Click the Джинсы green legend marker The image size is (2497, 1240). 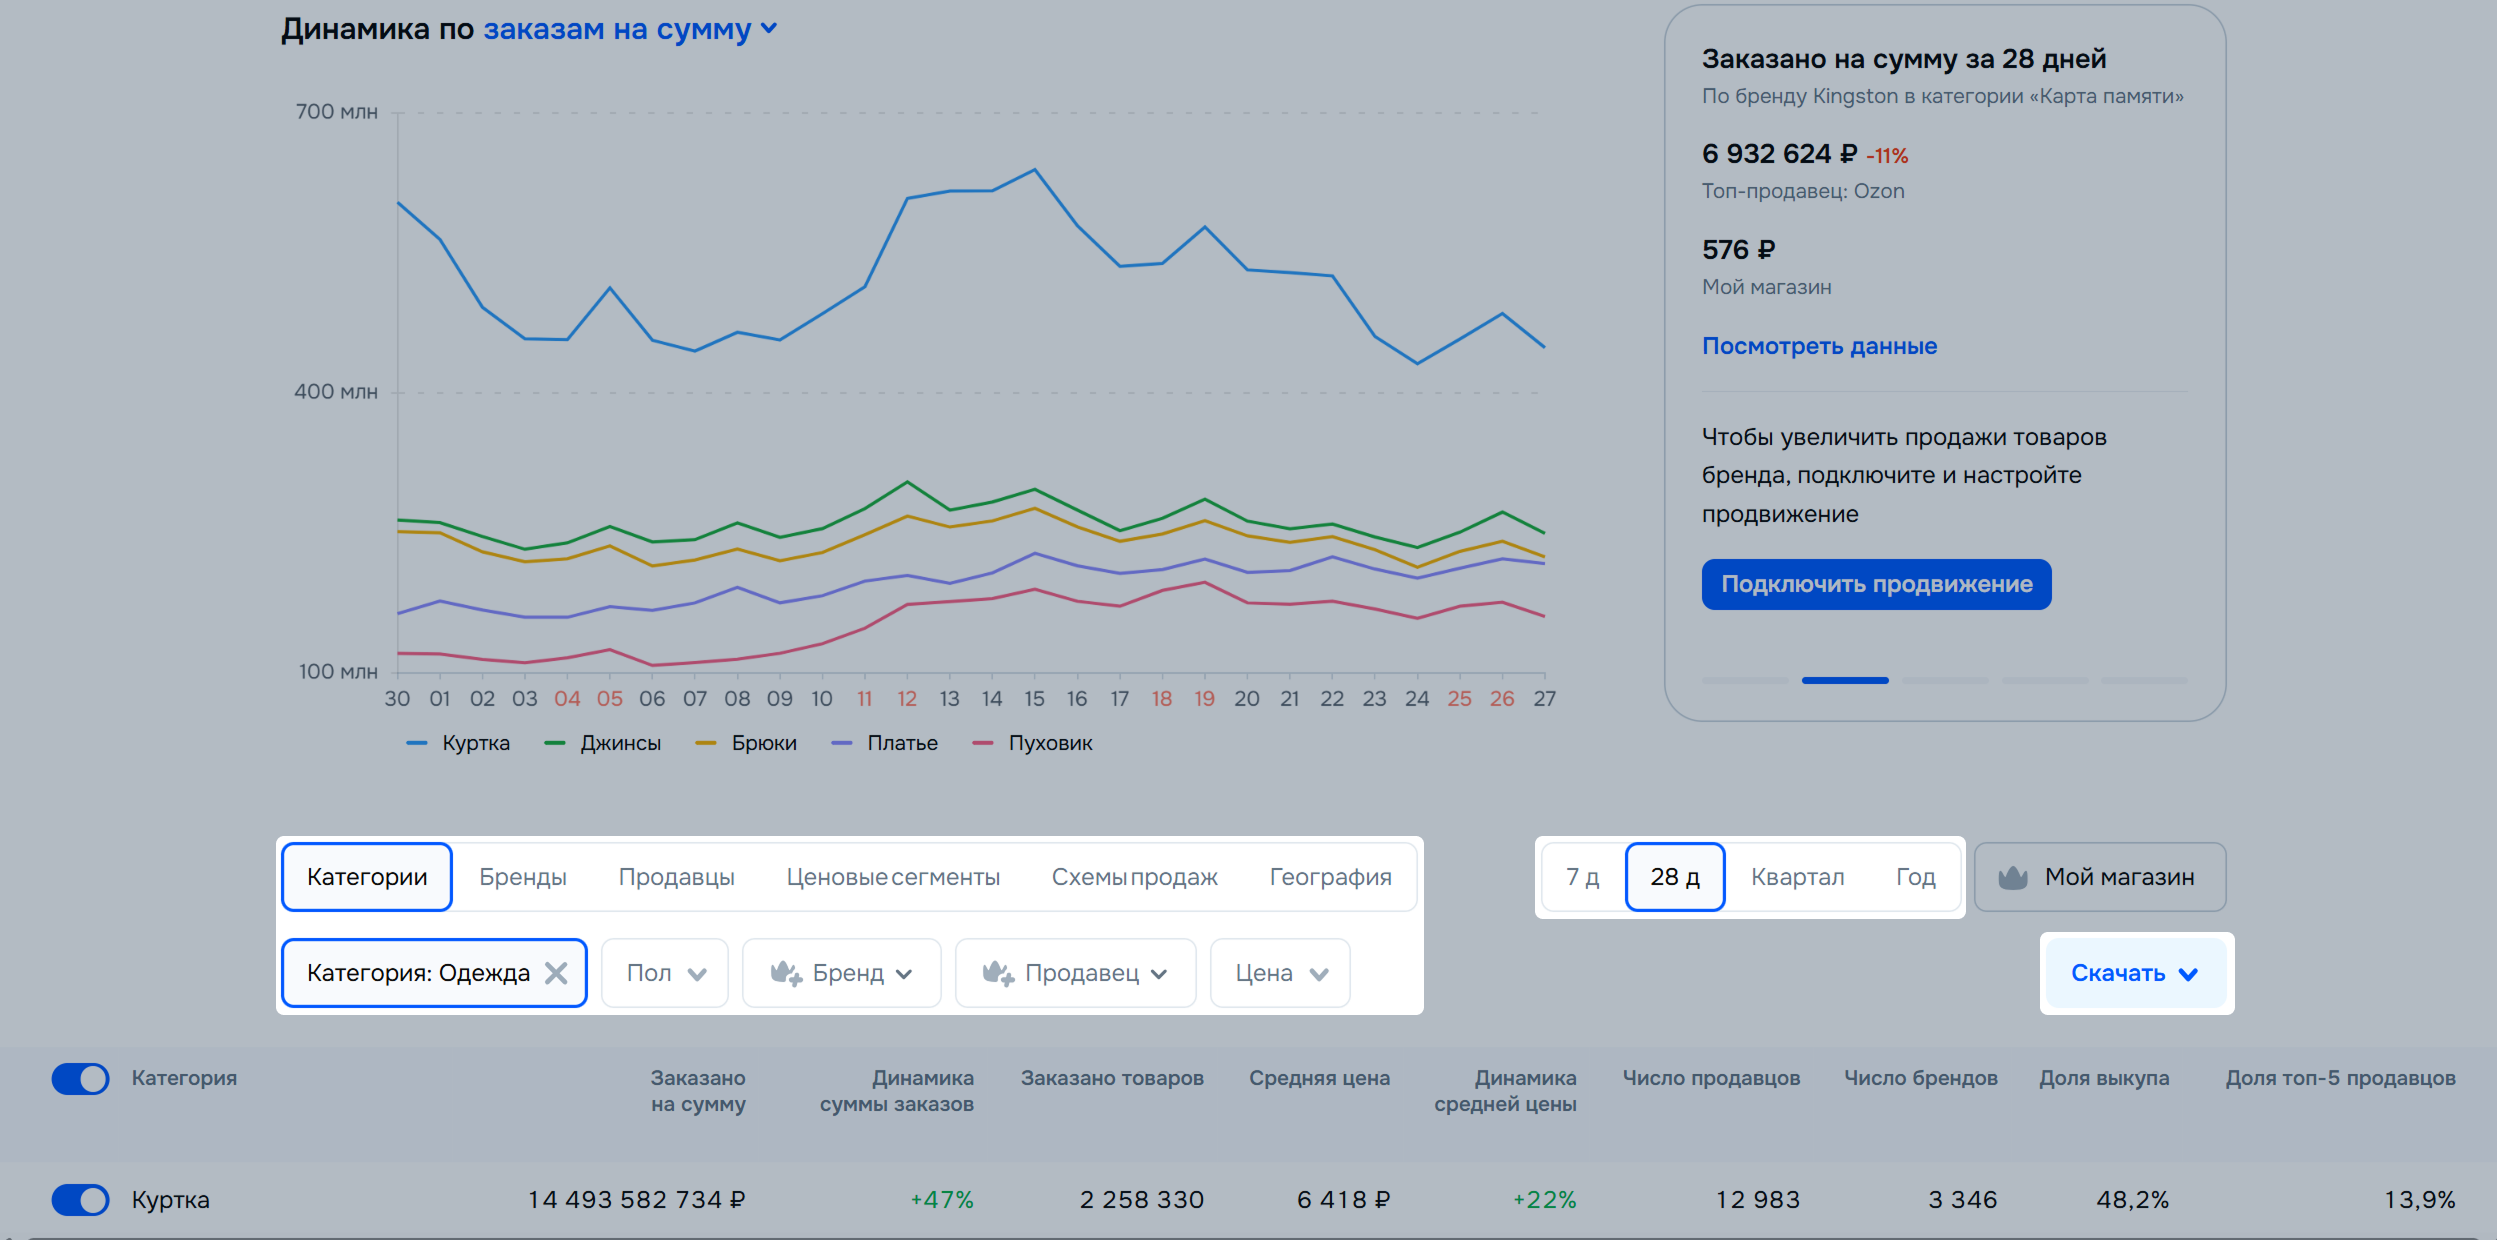(x=555, y=743)
